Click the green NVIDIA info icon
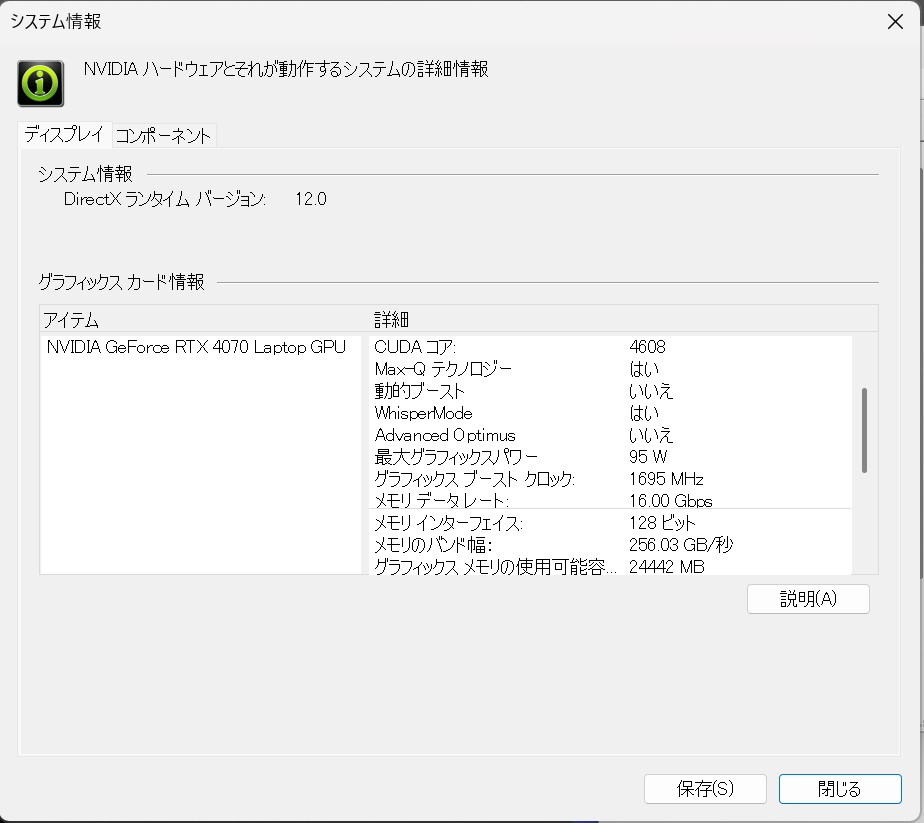 (x=41, y=83)
